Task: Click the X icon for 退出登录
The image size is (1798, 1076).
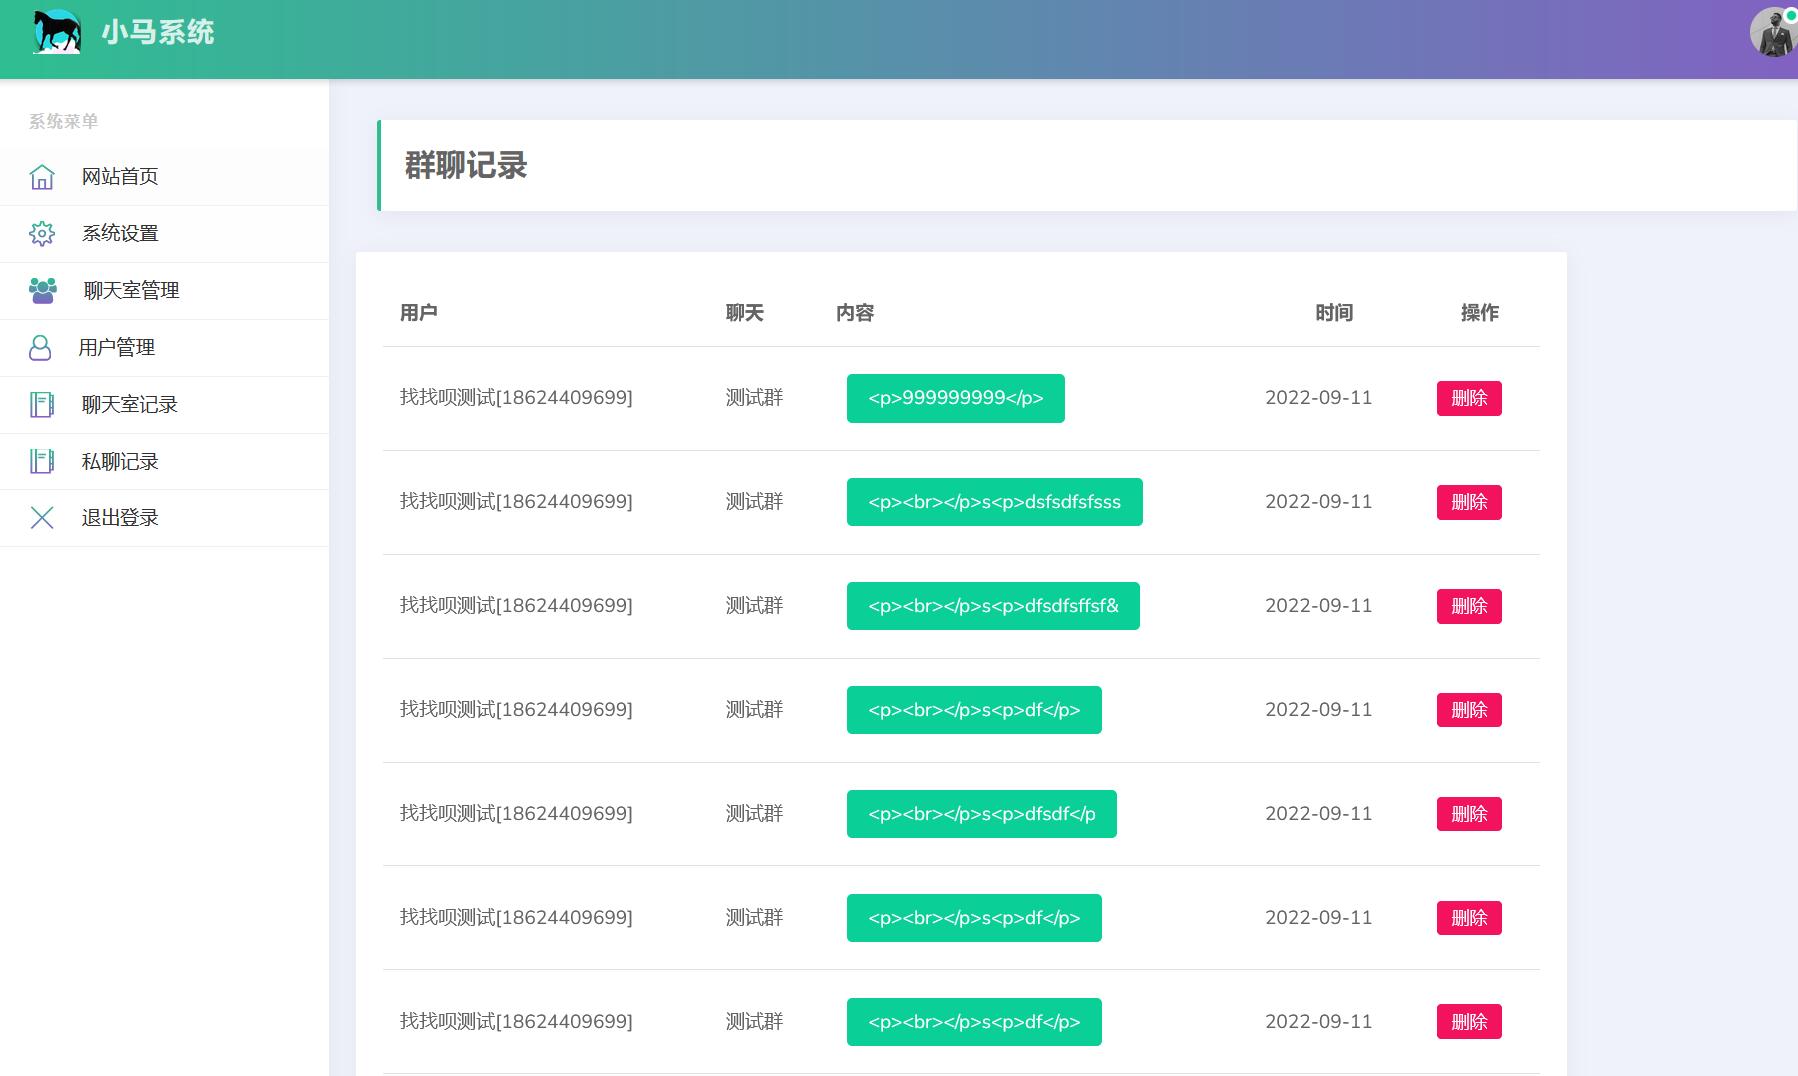Action: (42, 518)
